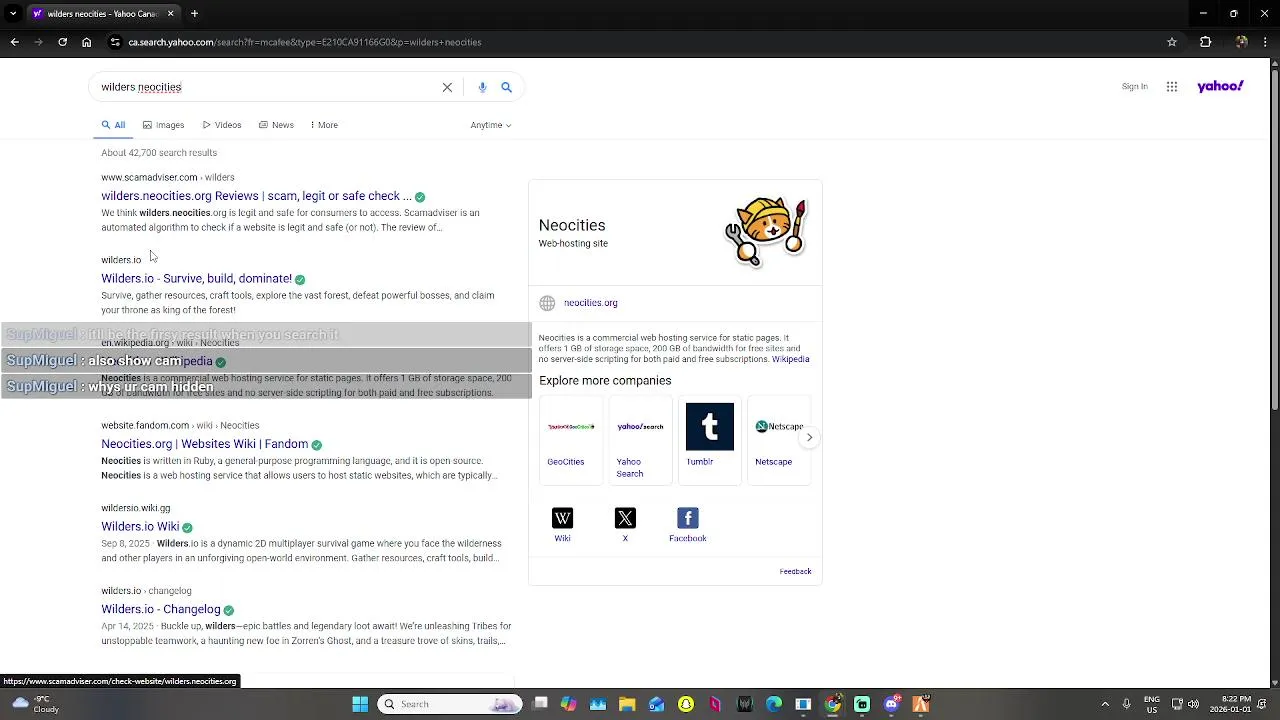Open Outlook from the taskbar
The image size is (1280, 720).
(656, 704)
